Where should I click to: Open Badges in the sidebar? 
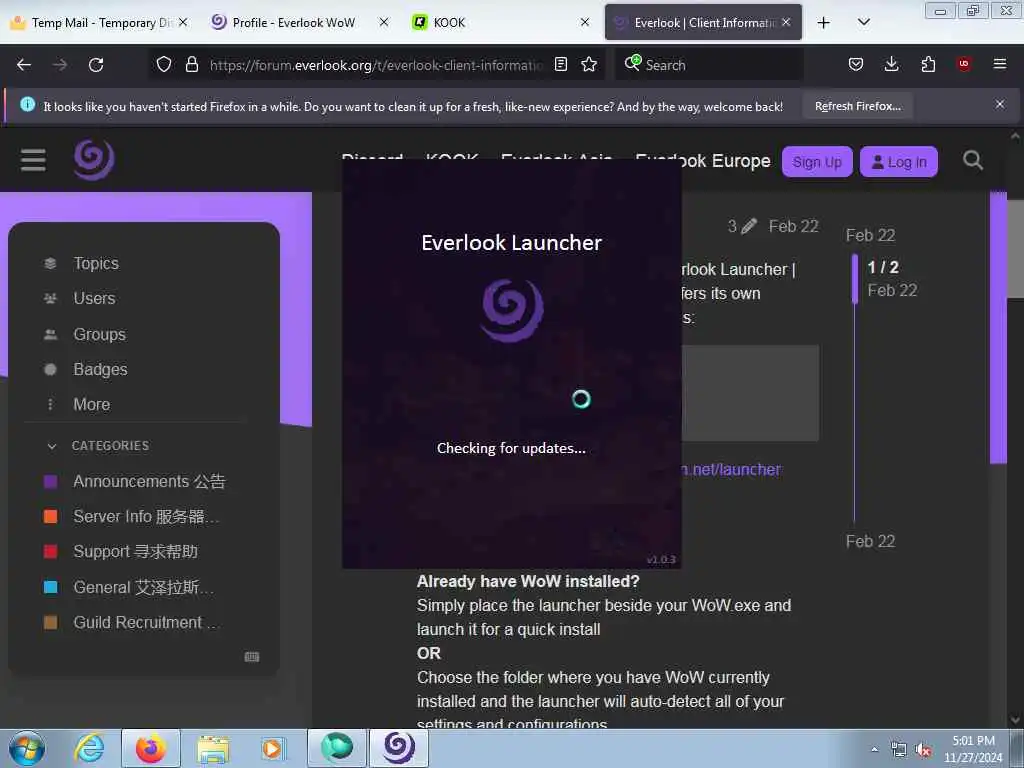point(100,370)
